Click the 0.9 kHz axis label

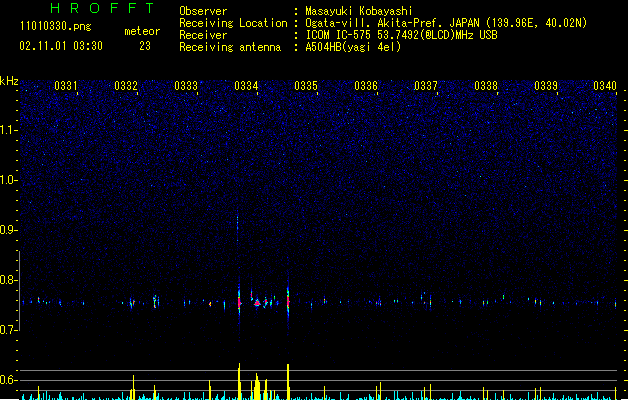[8, 230]
